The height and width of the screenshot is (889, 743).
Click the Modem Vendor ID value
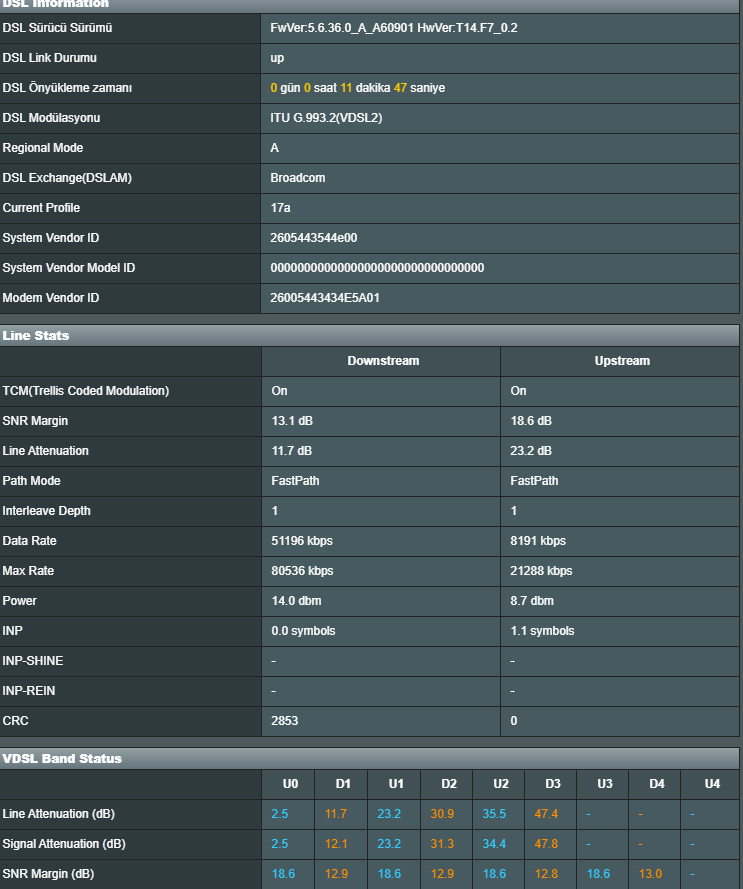[x=325, y=298]
